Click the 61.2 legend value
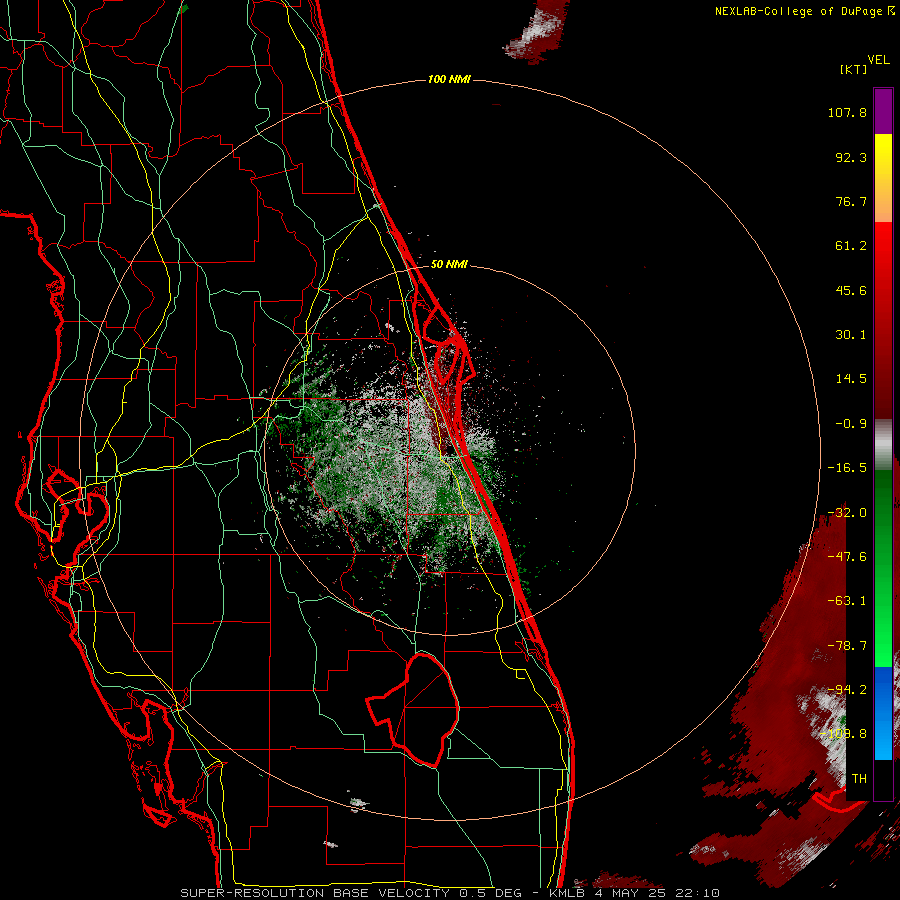The image size is (900, 900). pos(851,246)
